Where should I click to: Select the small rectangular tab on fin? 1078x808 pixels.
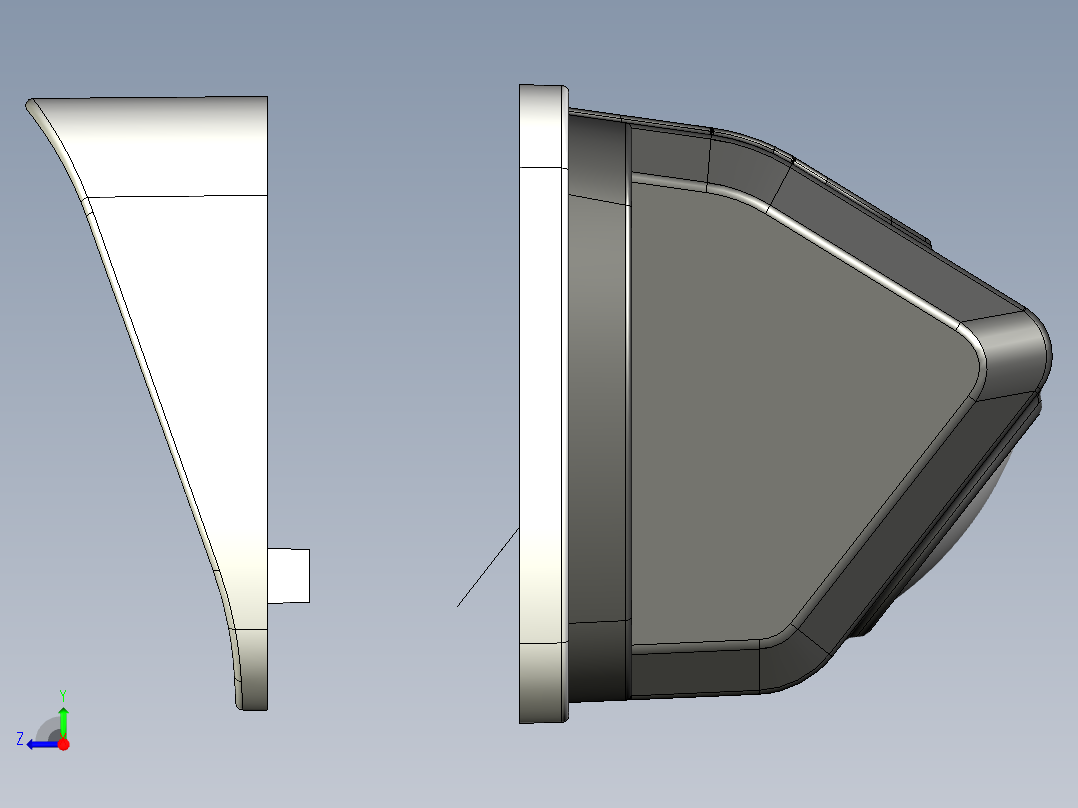click(289, 576)
